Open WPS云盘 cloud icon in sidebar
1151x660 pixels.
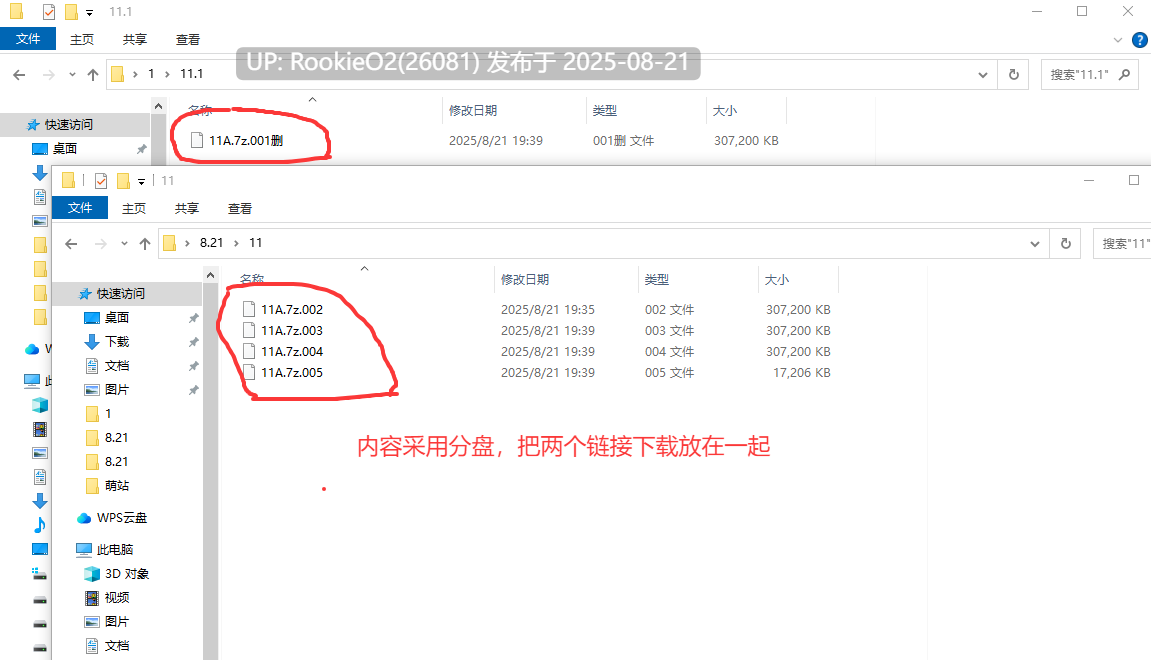click(84, 518)
